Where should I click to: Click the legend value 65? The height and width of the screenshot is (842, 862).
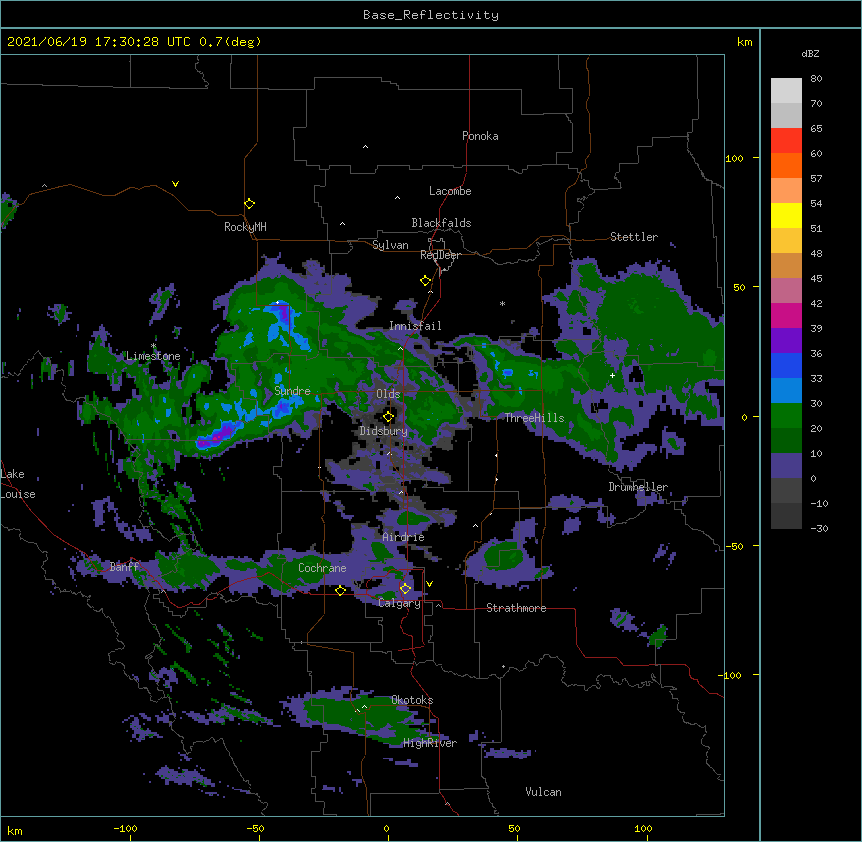pos(816,129)
